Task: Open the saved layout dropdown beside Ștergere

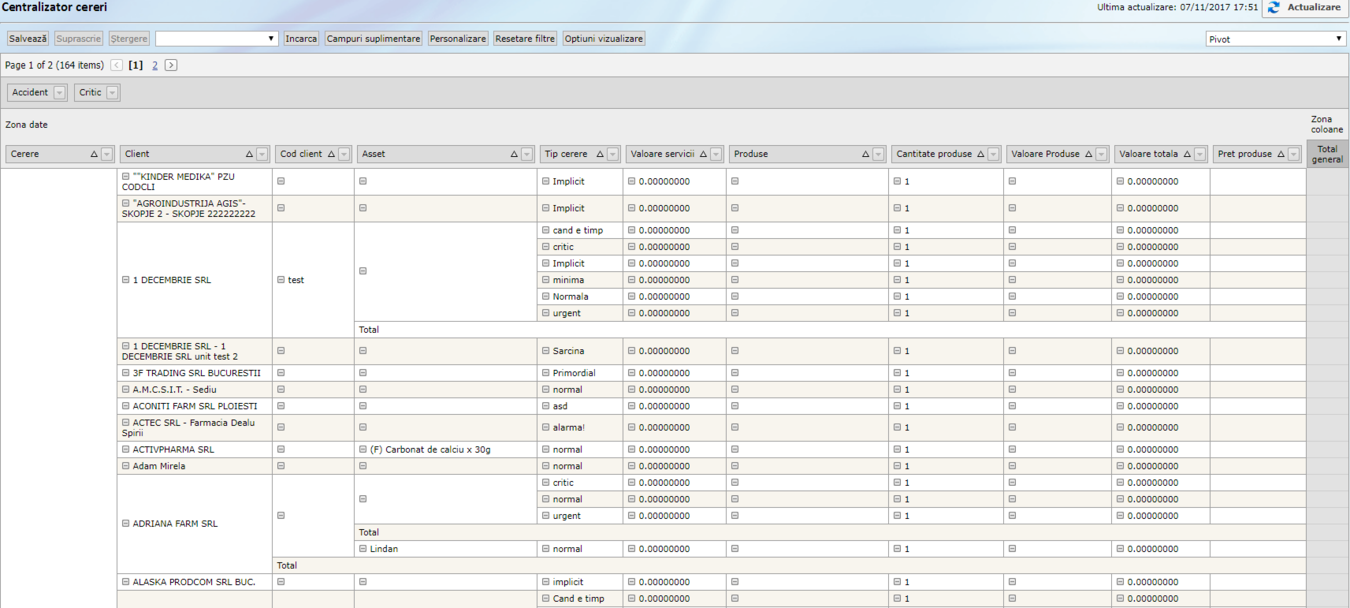Action: (216, 39)
